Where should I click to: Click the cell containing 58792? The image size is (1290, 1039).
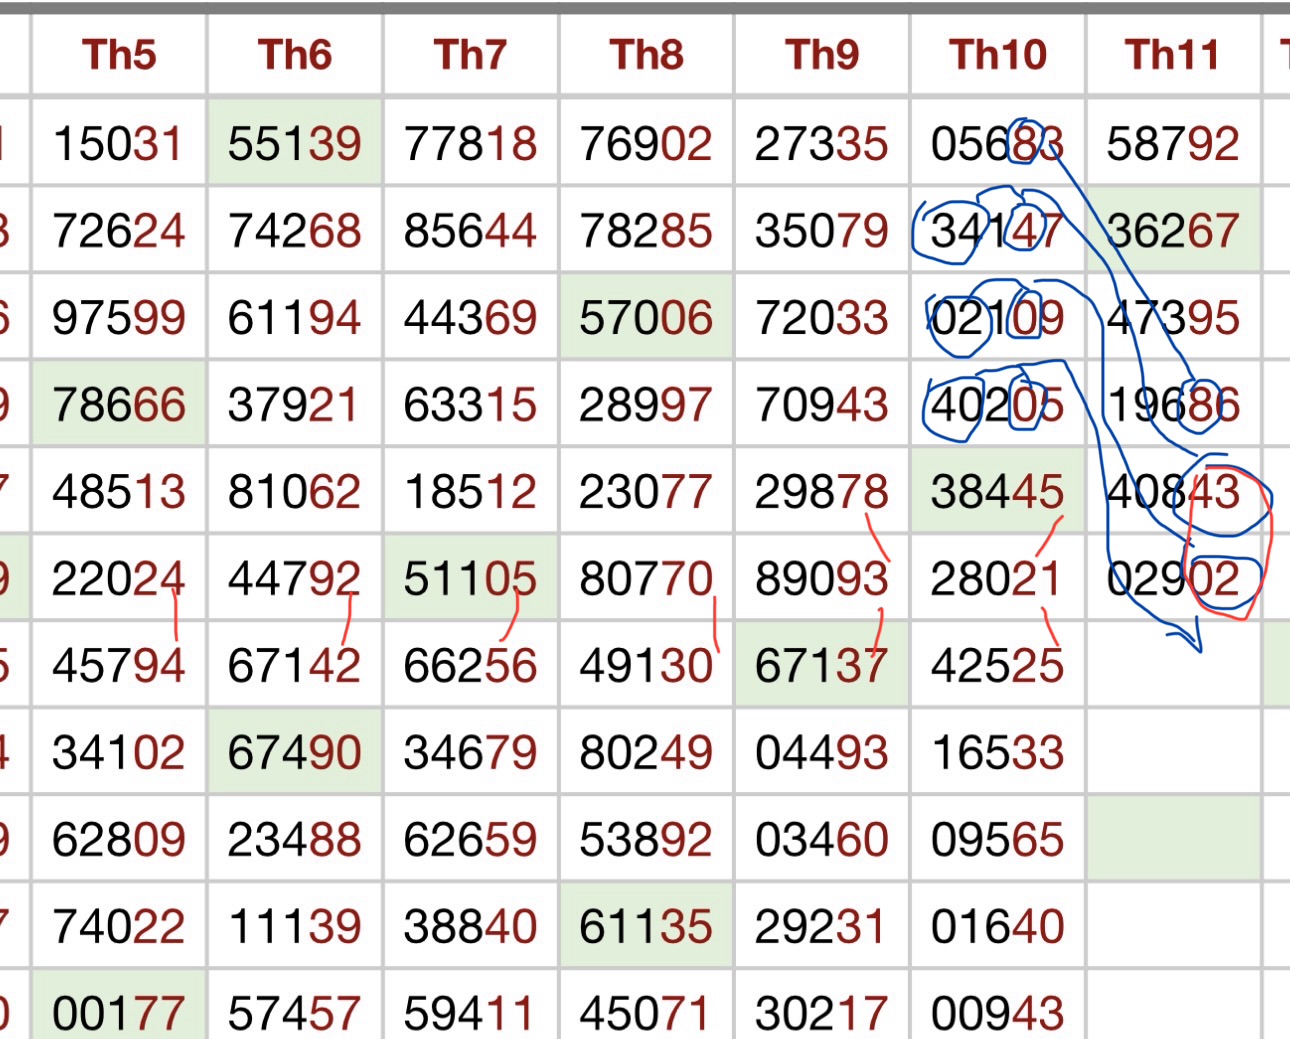point(1172,143)
